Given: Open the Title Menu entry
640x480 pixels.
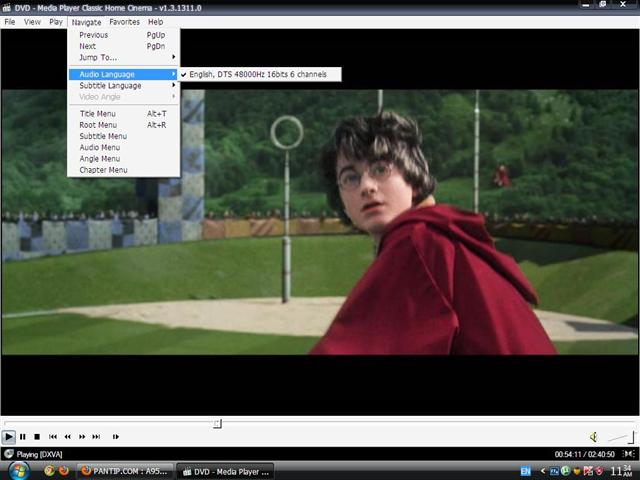Looking at the screenshot, I should click(124, 113).
